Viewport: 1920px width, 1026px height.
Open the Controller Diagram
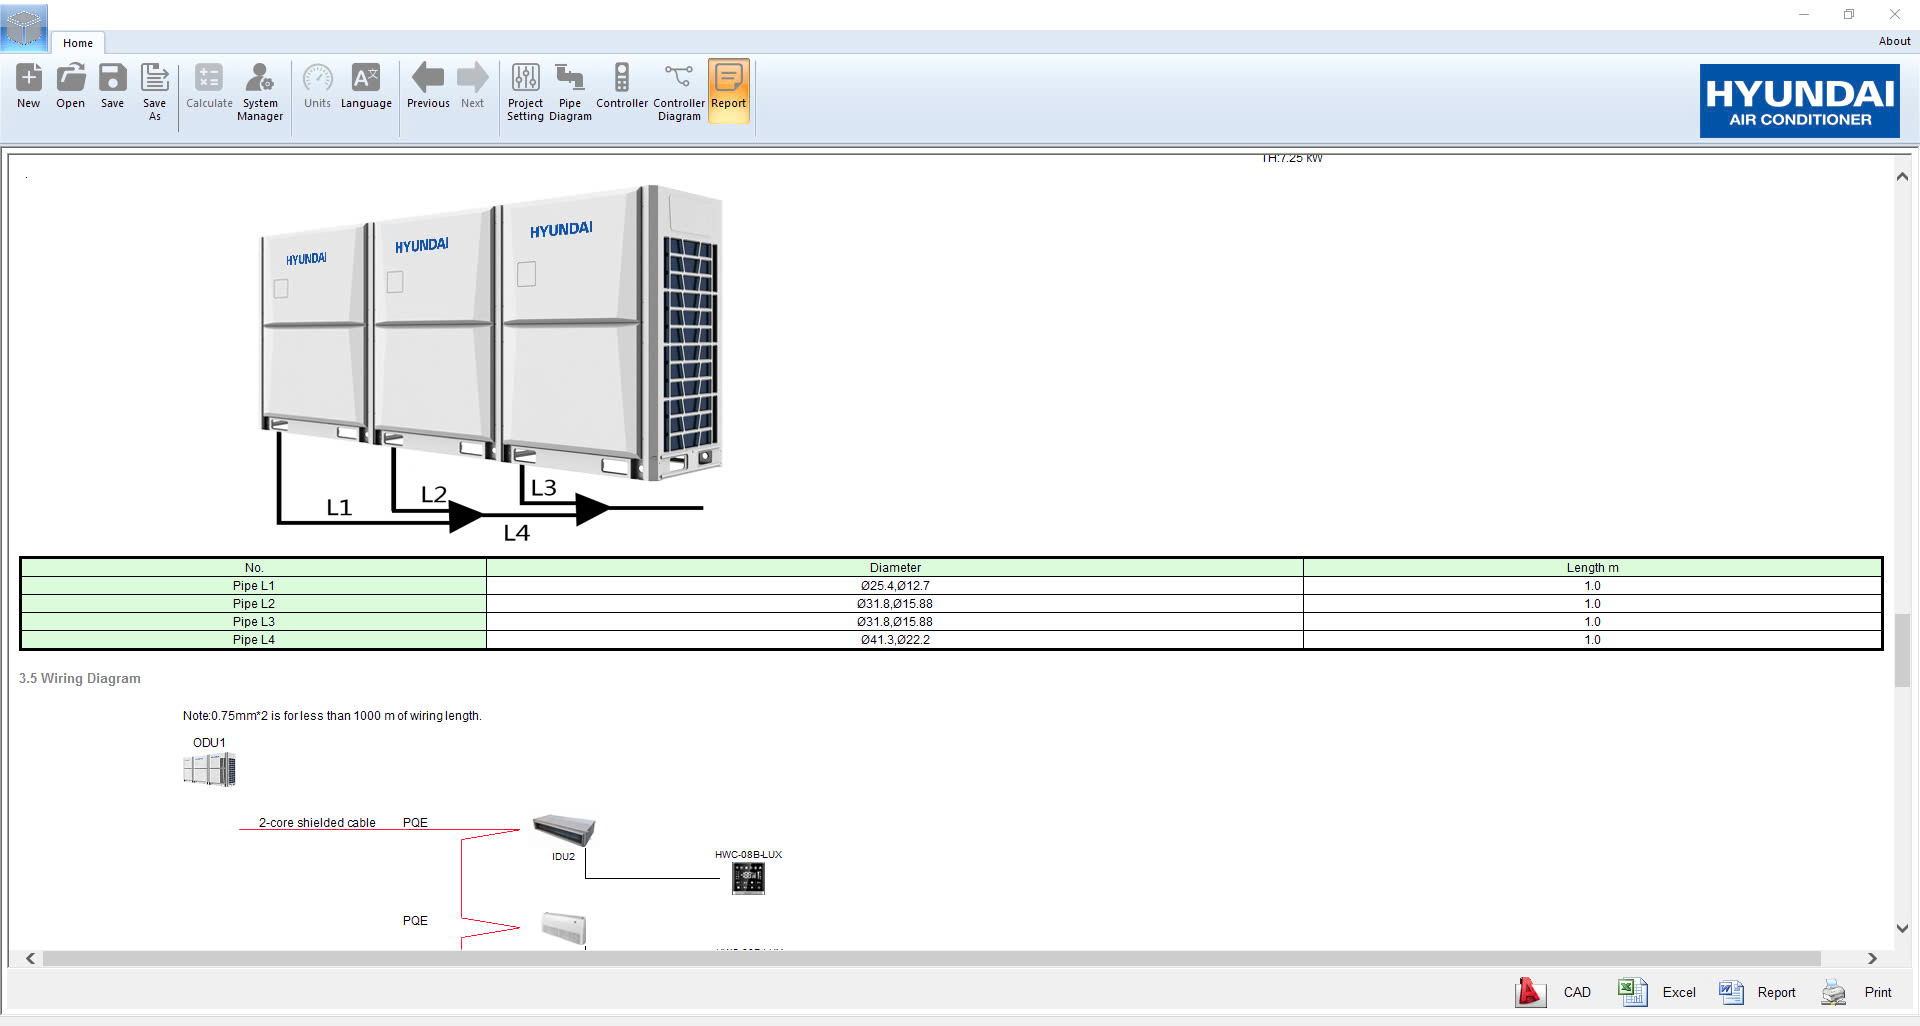pyautogui.click(x=679, y=92)
